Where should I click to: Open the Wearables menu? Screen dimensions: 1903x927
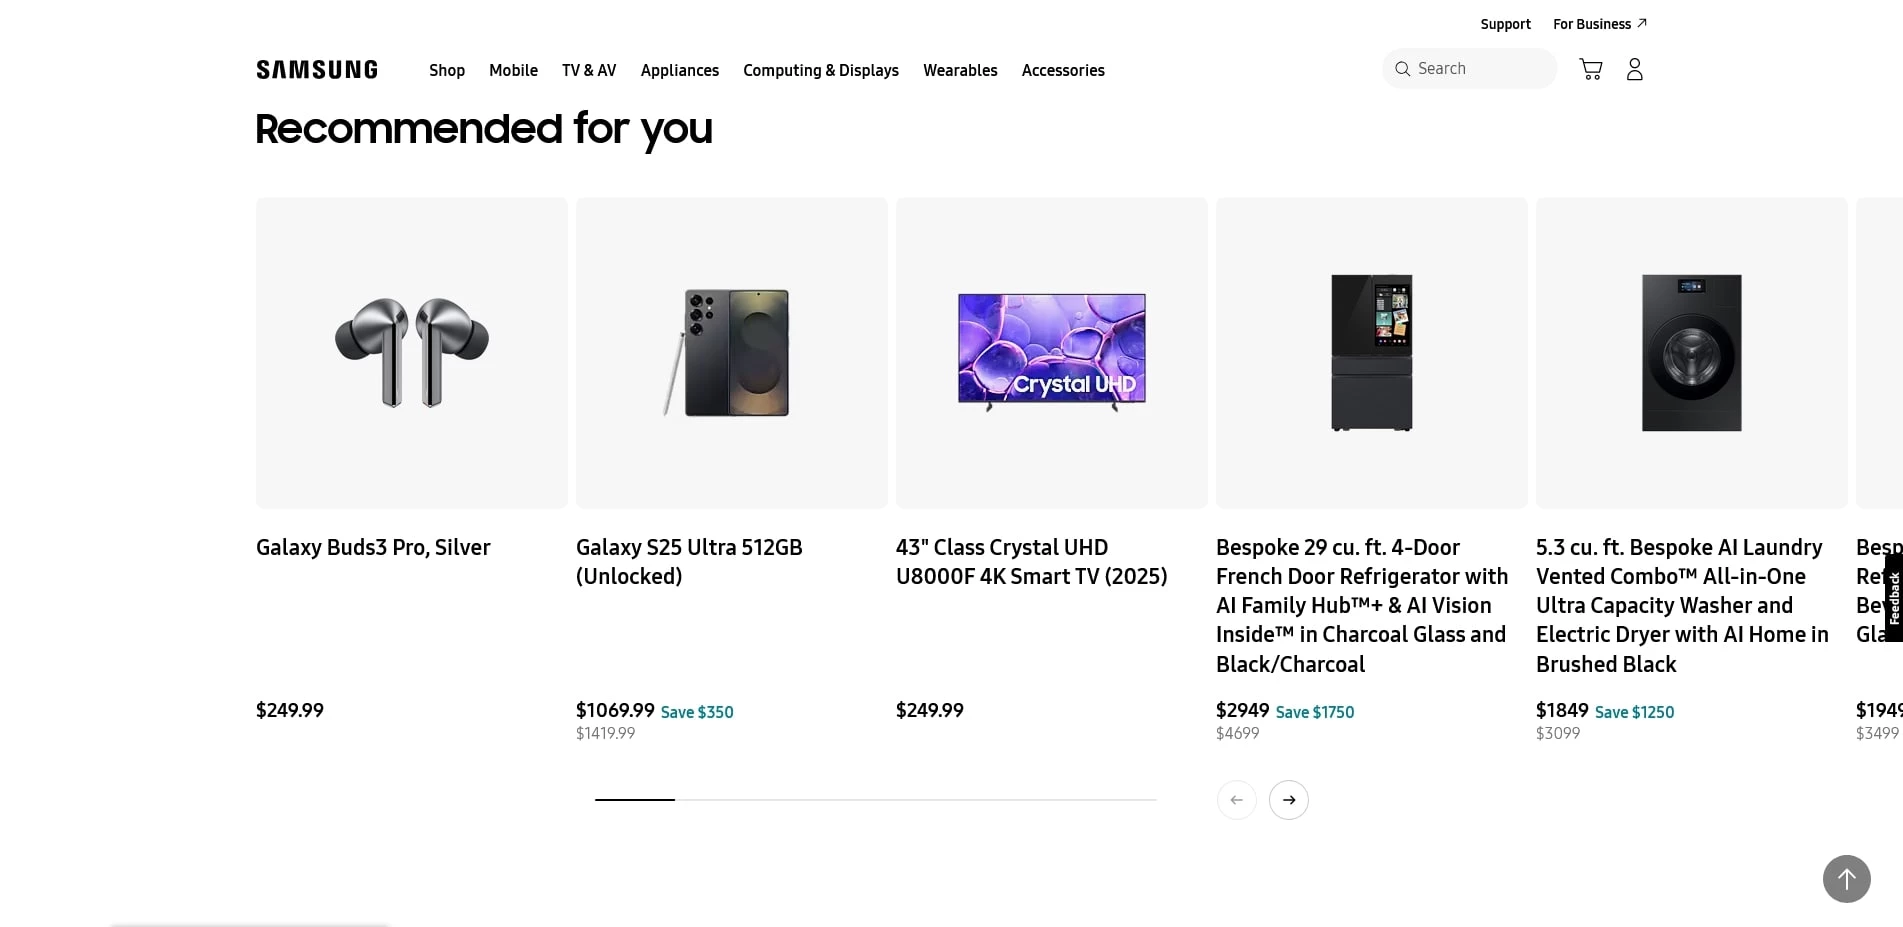click(x=960, y=70)
